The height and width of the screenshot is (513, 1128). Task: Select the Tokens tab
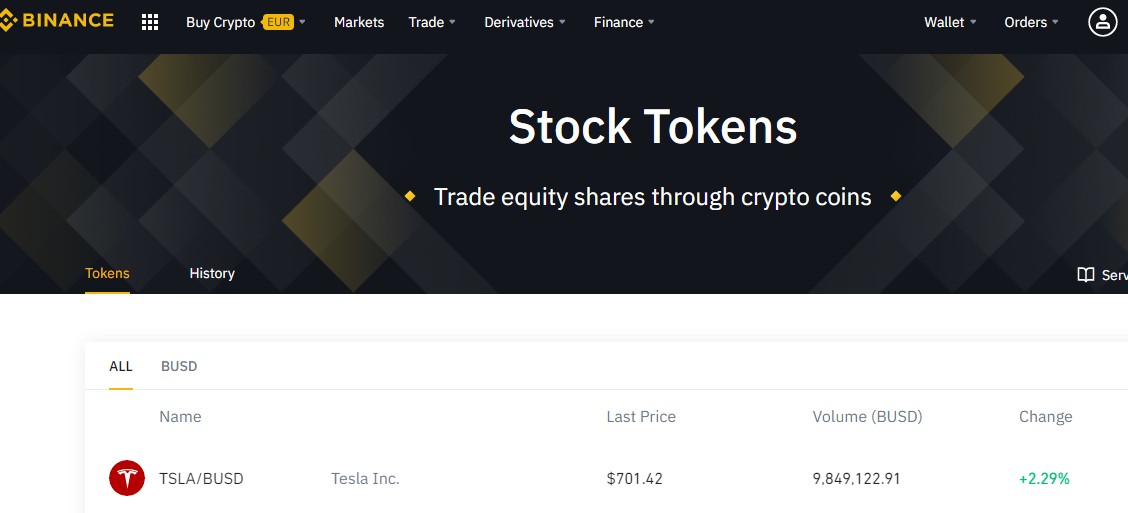pyautogui.click(x=107, y=273)
